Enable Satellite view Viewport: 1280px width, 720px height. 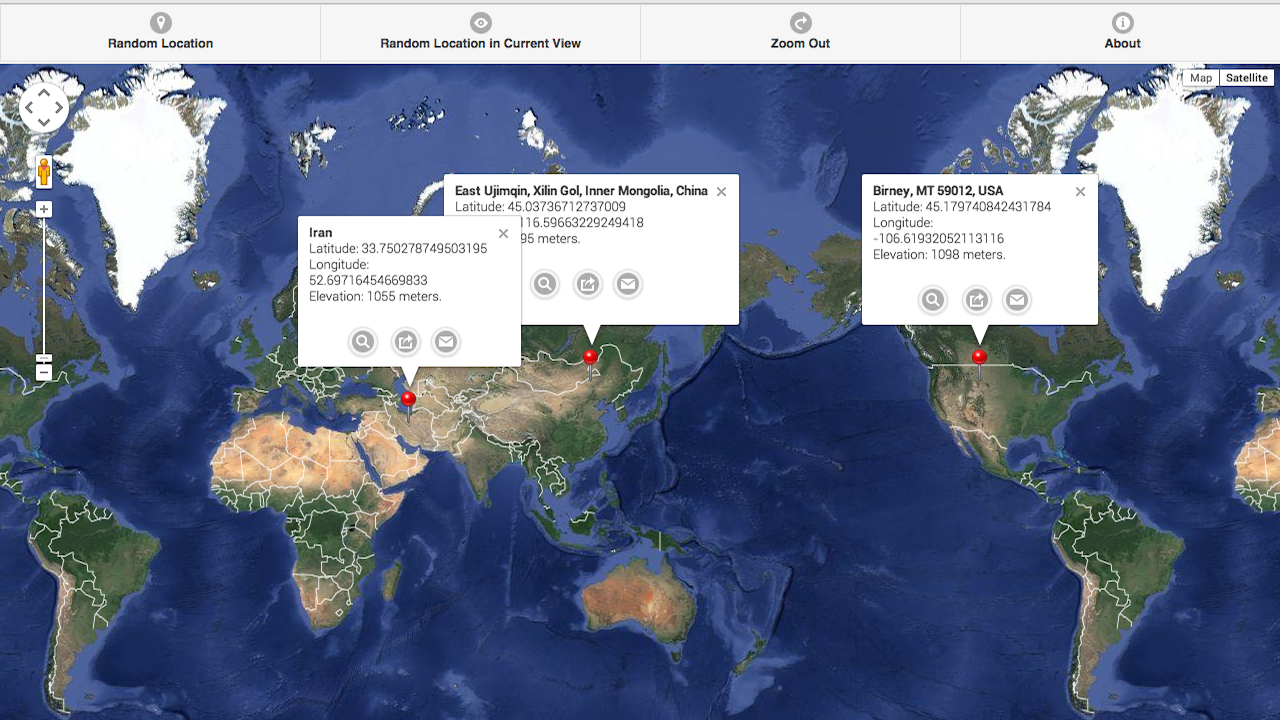pos(1246,77)
